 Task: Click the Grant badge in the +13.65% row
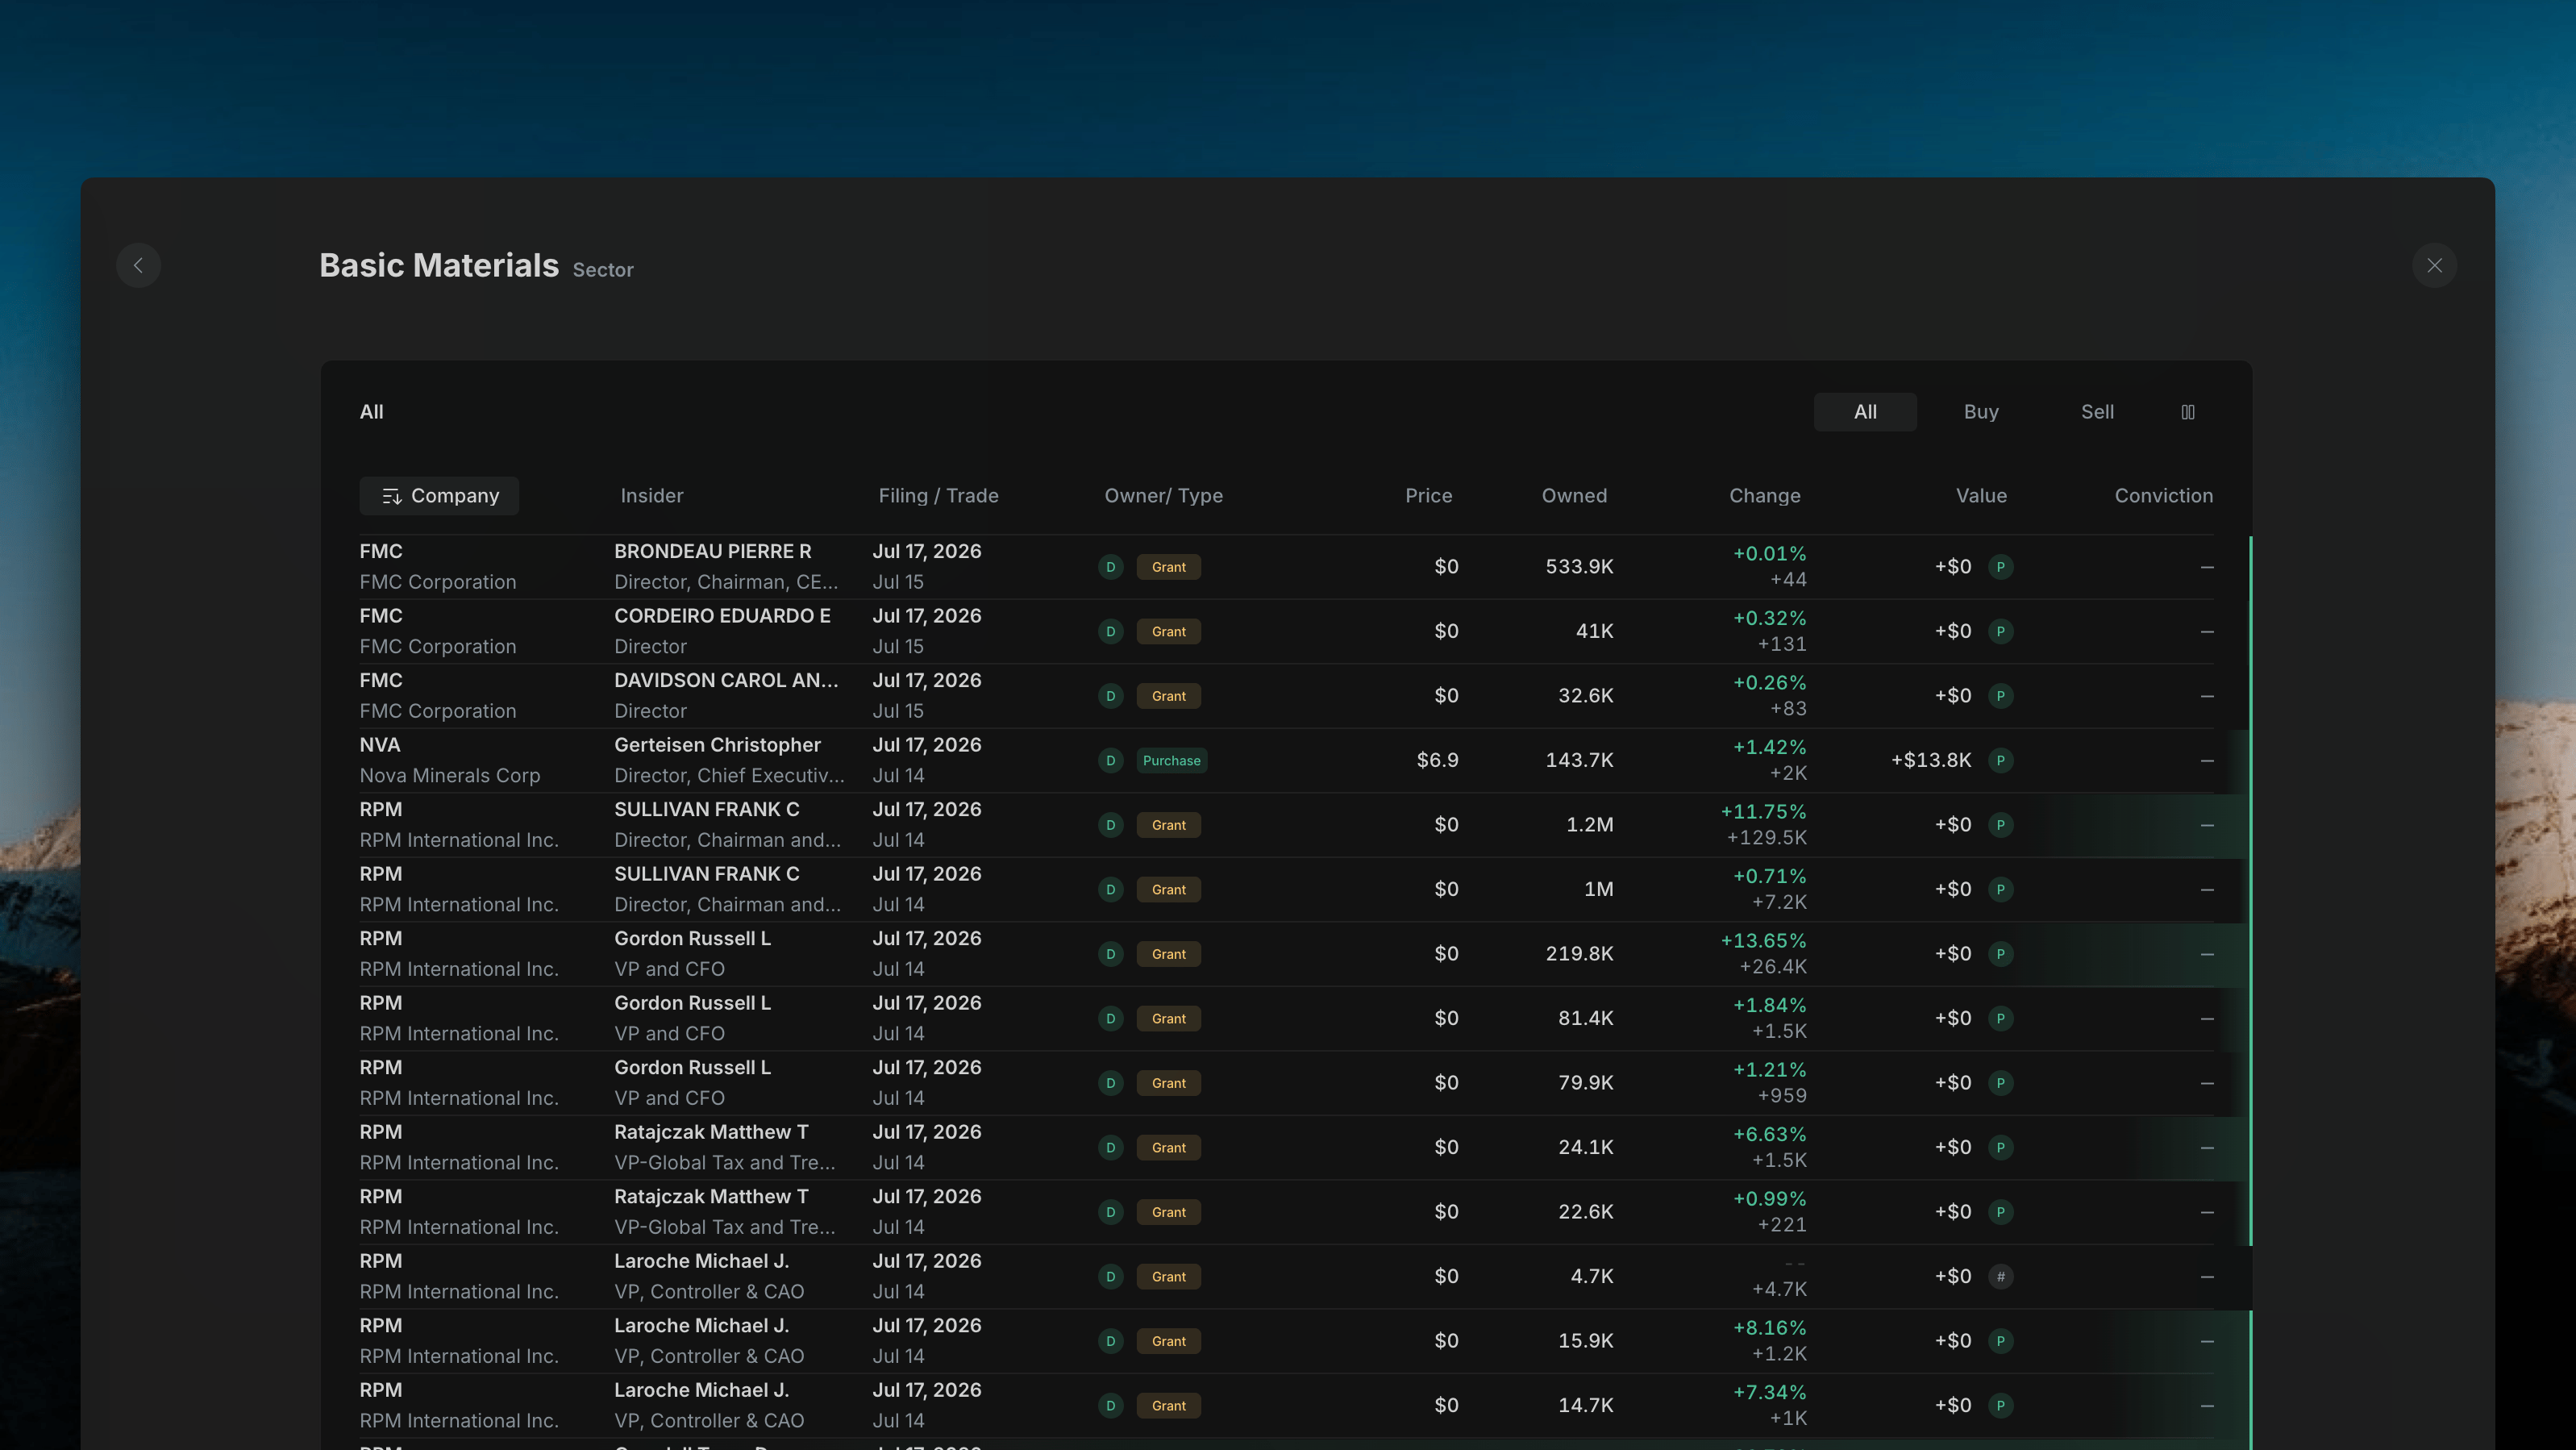point(1168,954)
